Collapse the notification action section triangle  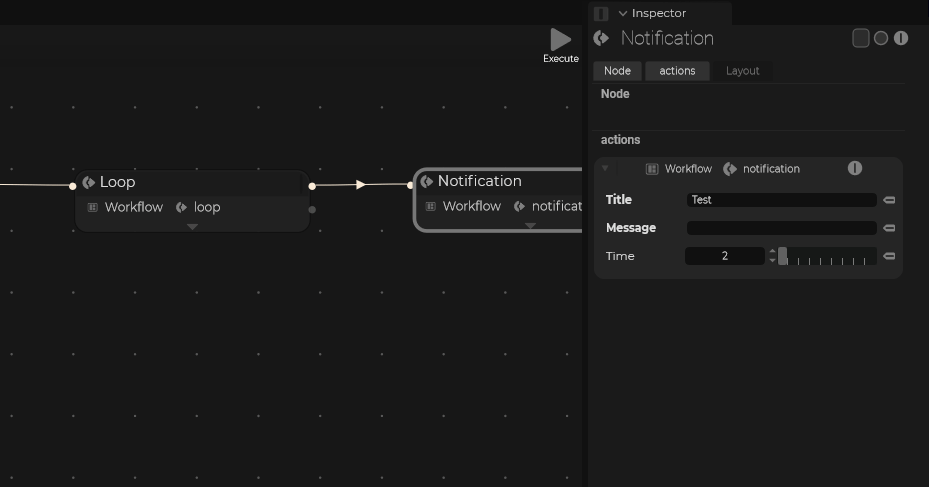(x=605, y=168)
